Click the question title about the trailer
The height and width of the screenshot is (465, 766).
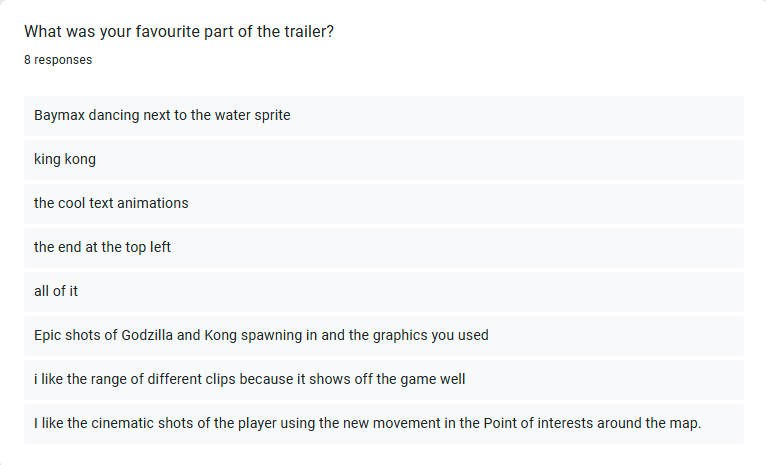[179, 32]
